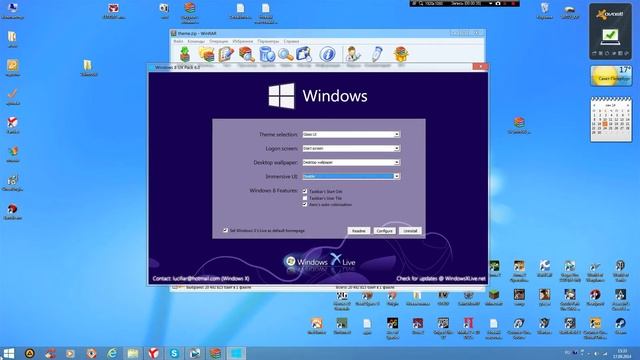Select the Computer icon at desktop top-left
Screen dimensions: 640x360
(x=12, y=11)
